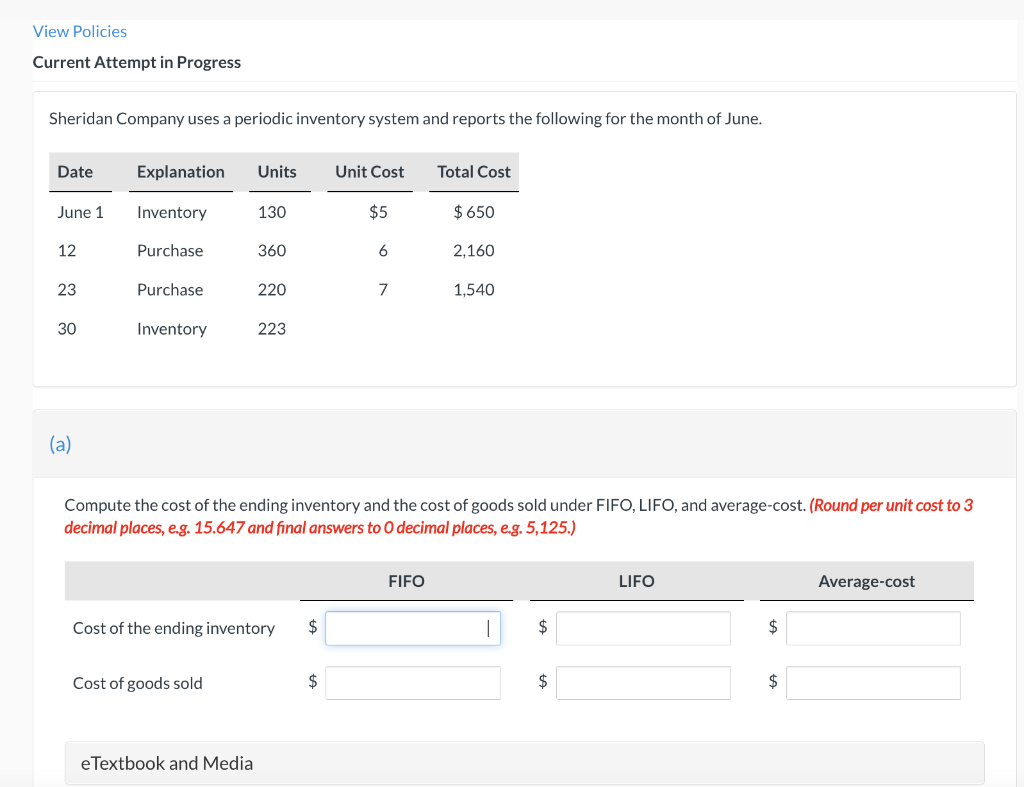Click the Average-cost column heading
The width and height of the screenshot is (1024, 787).
tap(867, 581)
